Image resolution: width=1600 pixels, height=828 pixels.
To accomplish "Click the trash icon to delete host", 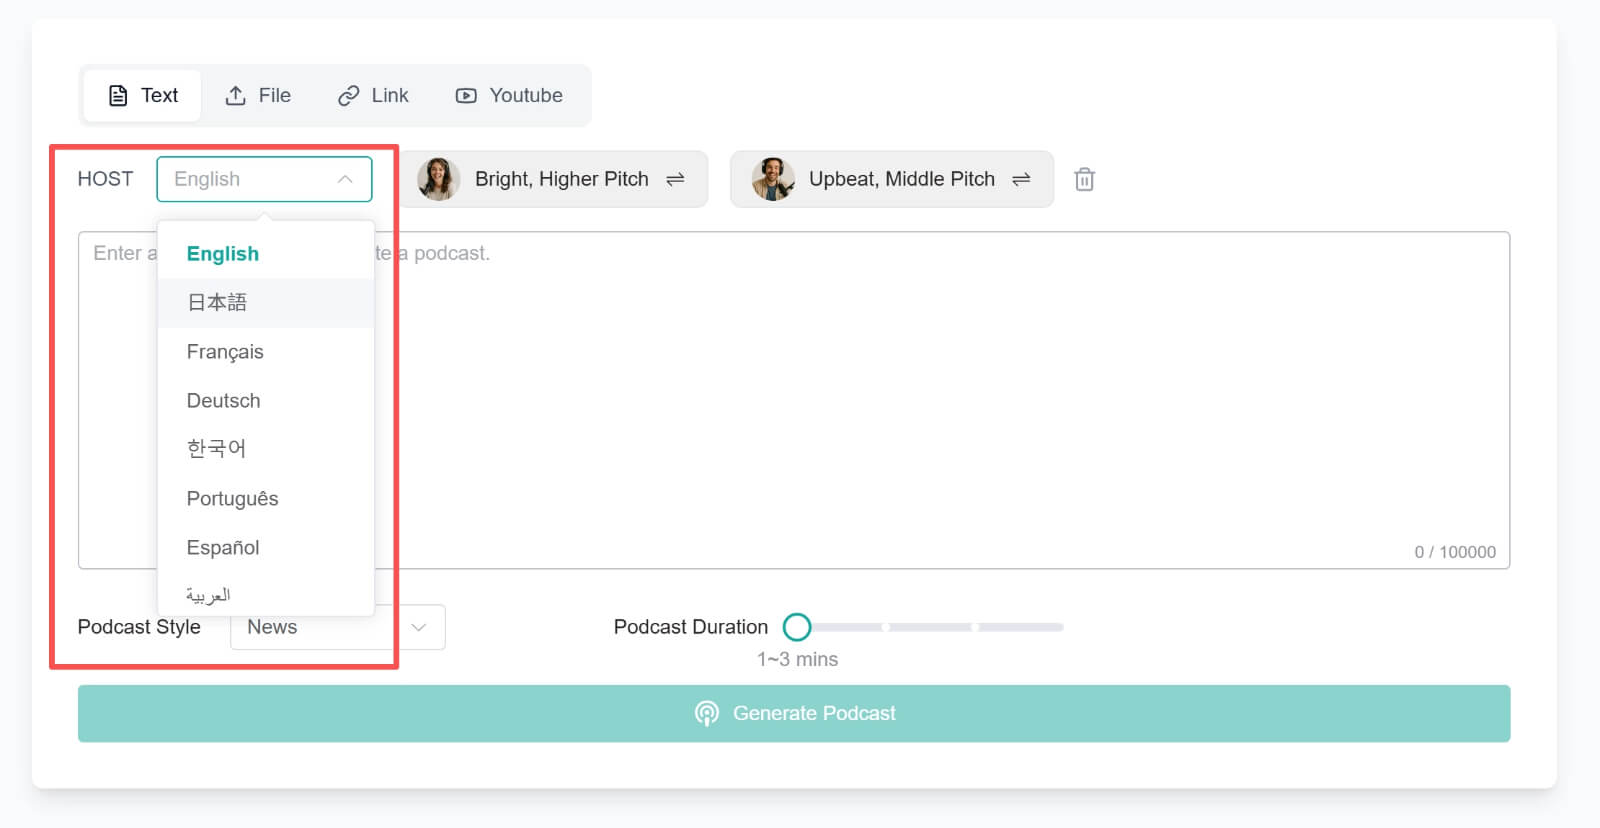I will (1084, 180).
